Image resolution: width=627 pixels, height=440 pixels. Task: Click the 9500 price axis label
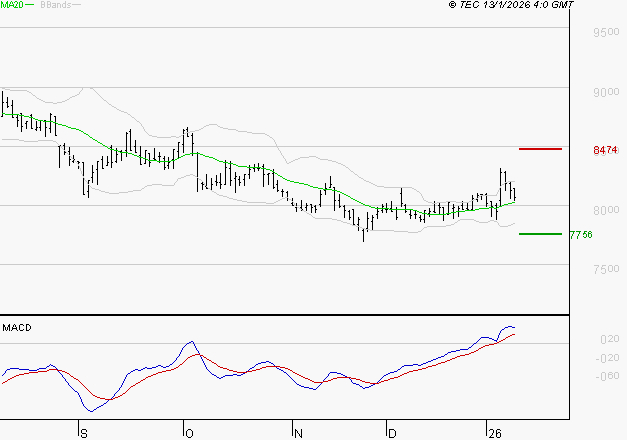[x=606, y=32]
